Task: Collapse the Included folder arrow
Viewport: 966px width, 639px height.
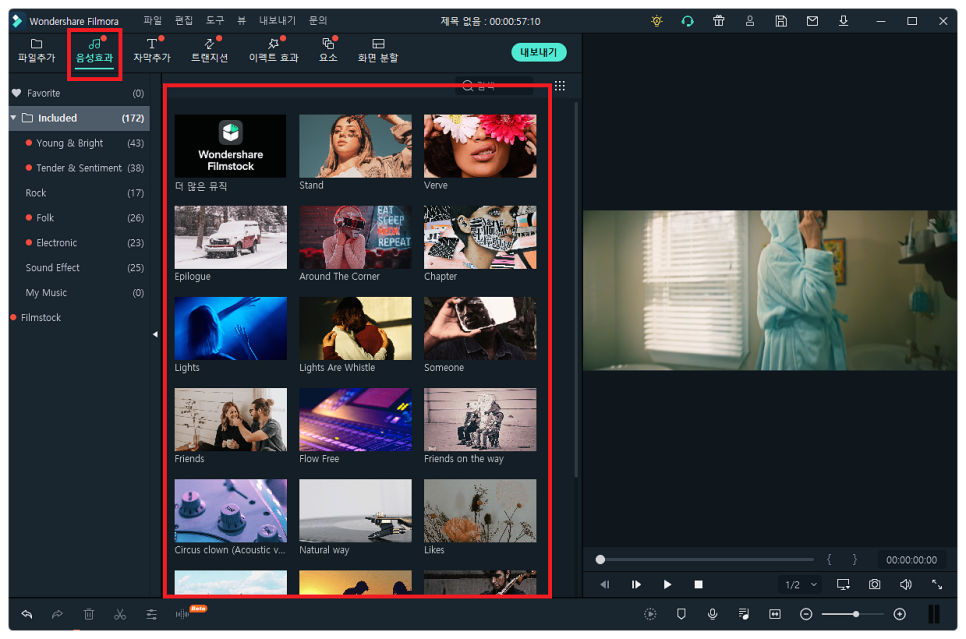Action: (14, 118)
